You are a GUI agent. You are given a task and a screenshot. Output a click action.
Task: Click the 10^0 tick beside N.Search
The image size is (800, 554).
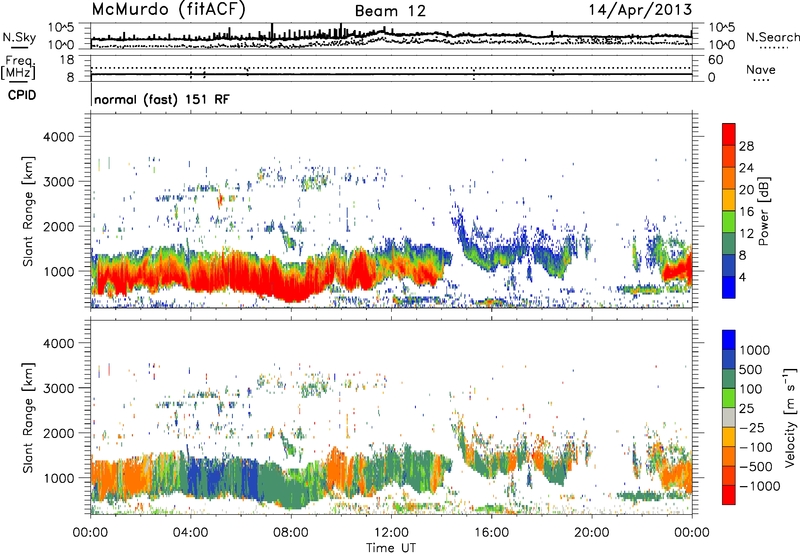click(x=721, y=45)
